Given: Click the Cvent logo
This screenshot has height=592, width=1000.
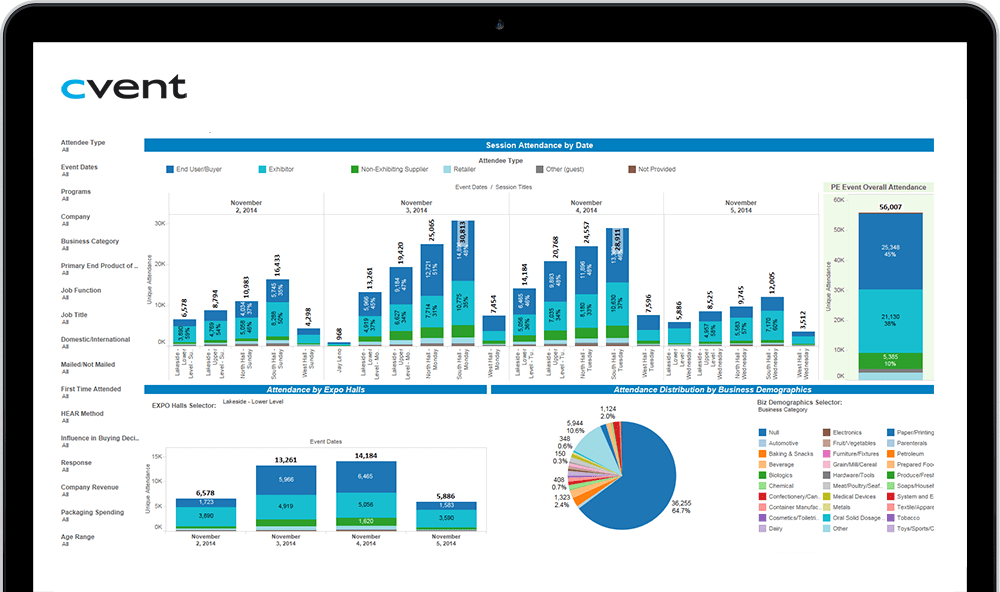Looking at the screenshot, I should (x=123, y=88).
